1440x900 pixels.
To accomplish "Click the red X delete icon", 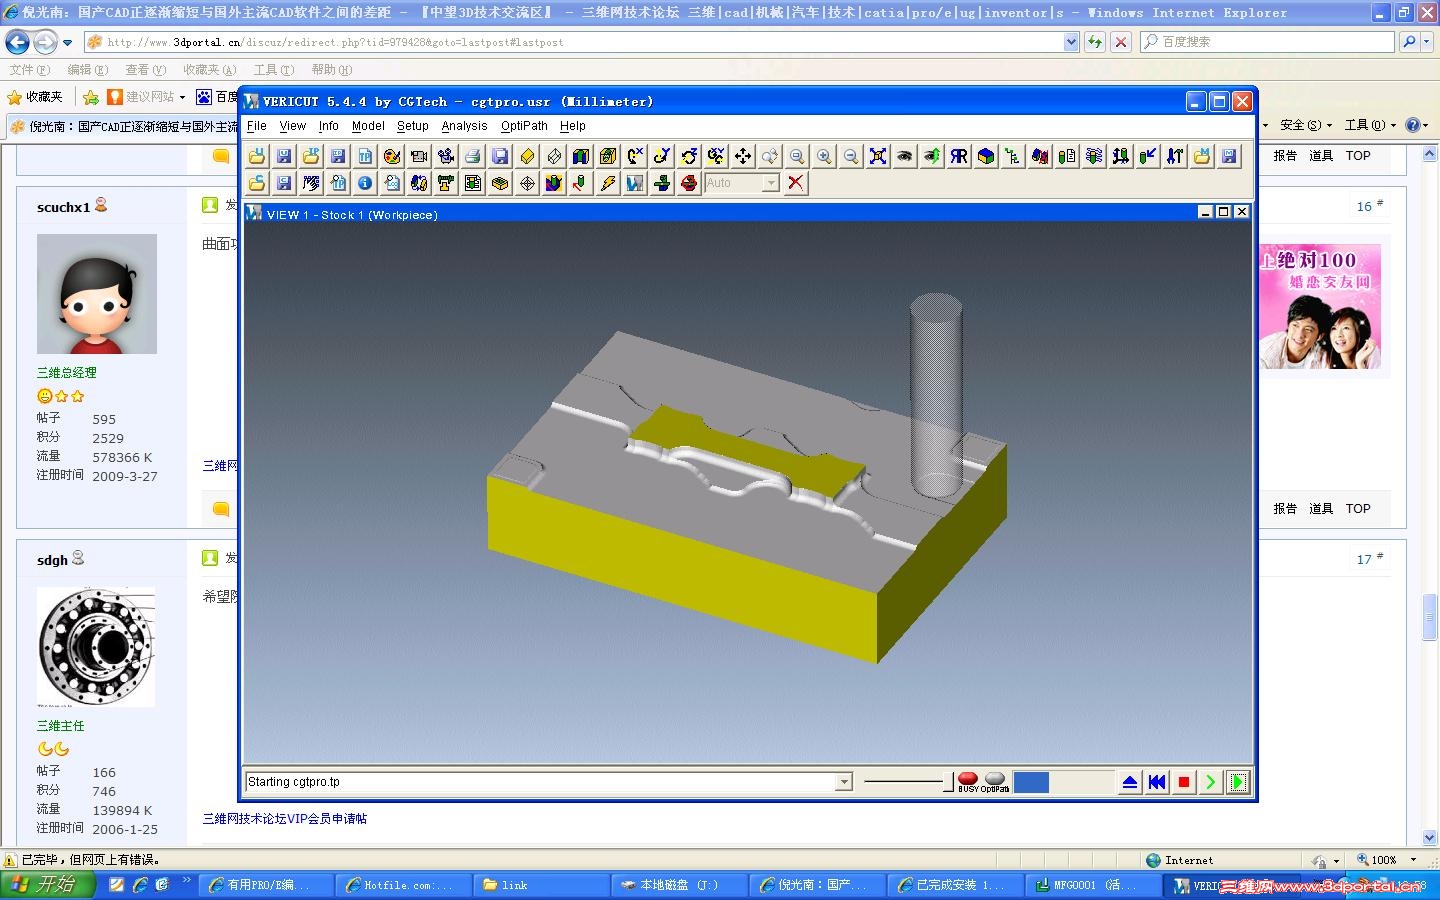I will tap(795, 183).
